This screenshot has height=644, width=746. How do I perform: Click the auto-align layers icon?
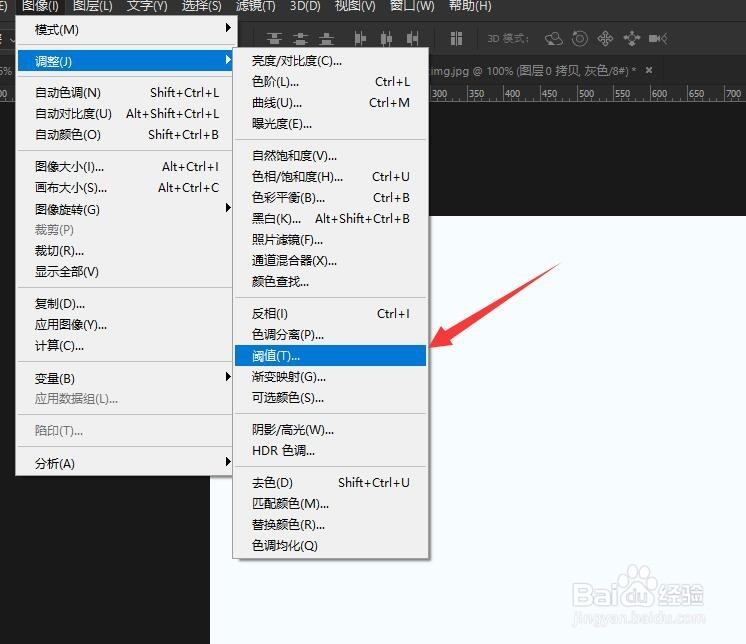(456, 39)
